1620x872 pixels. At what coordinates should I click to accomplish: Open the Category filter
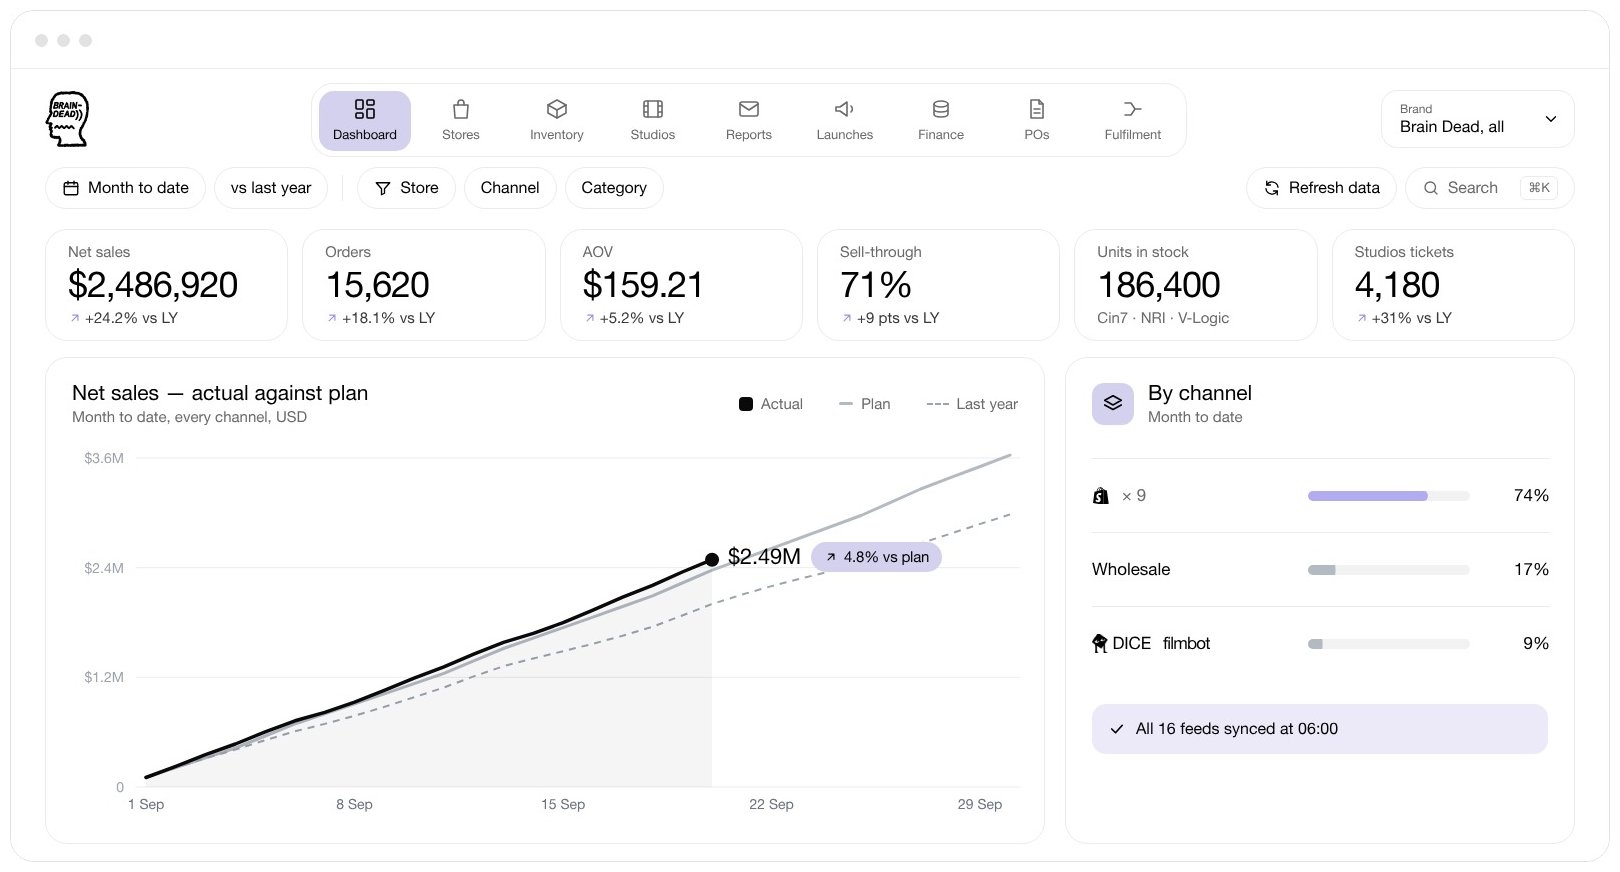pos(614,188)
